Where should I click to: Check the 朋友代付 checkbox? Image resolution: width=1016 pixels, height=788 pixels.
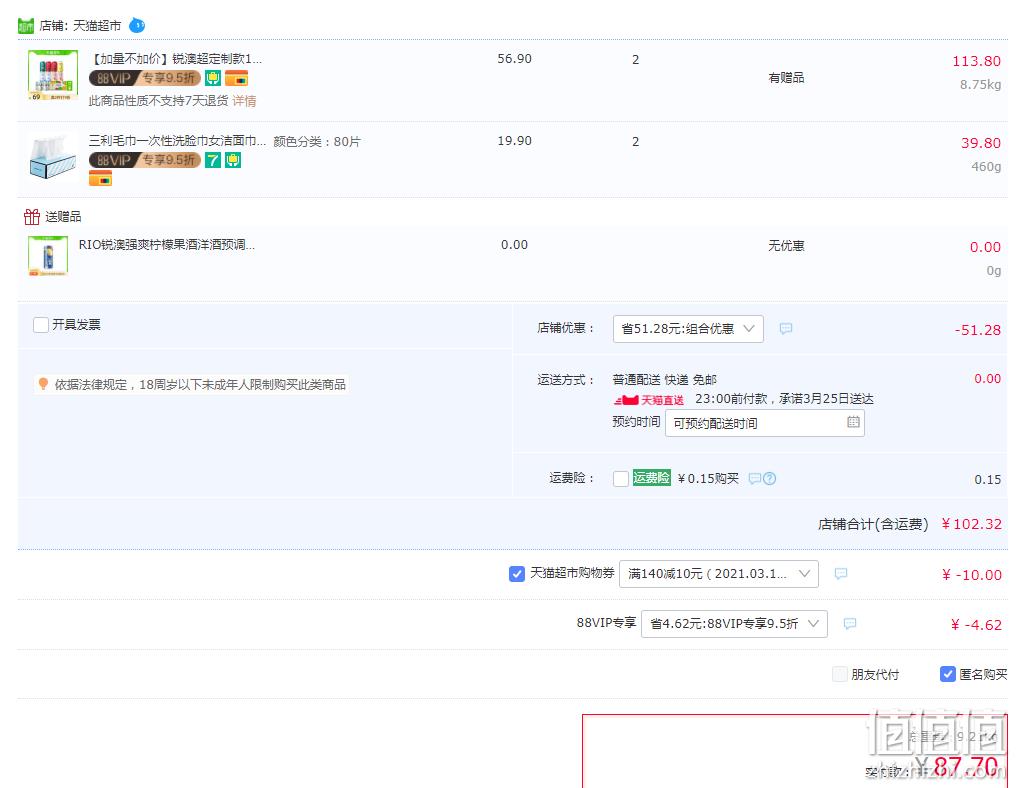(840, 675)
